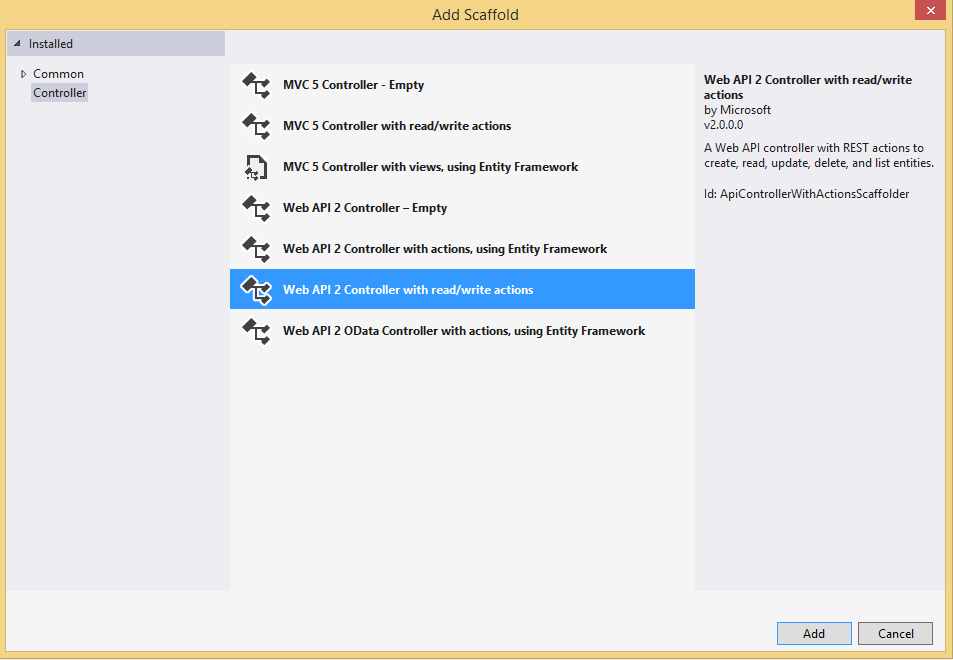Click the REST actions description paragraph

(819, 156)
